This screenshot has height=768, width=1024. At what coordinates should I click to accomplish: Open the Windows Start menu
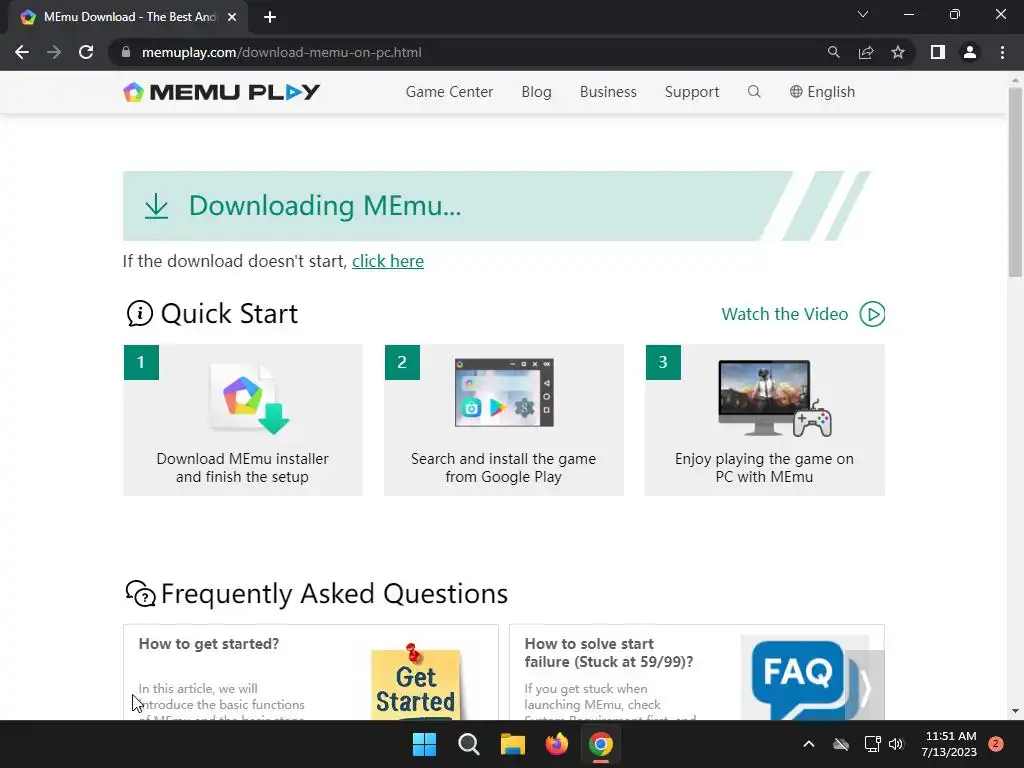[424, 744]
